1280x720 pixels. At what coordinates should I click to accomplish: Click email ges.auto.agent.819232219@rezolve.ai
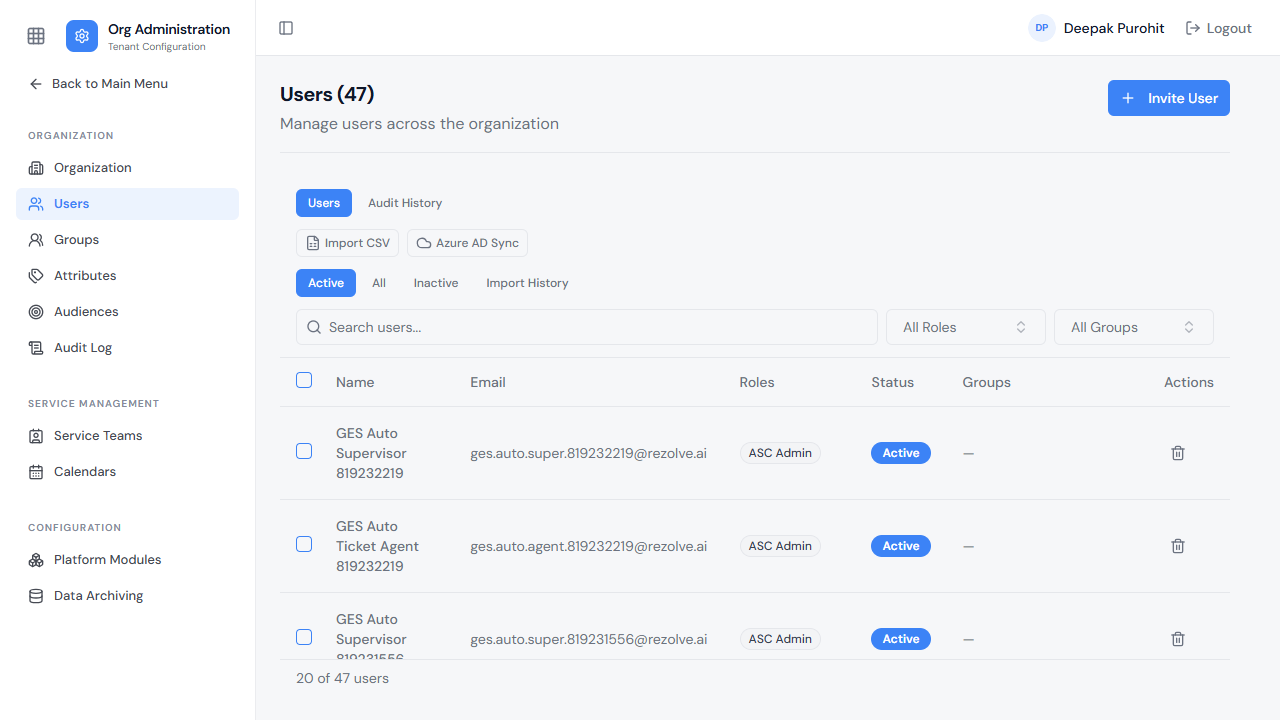(589, 546)
